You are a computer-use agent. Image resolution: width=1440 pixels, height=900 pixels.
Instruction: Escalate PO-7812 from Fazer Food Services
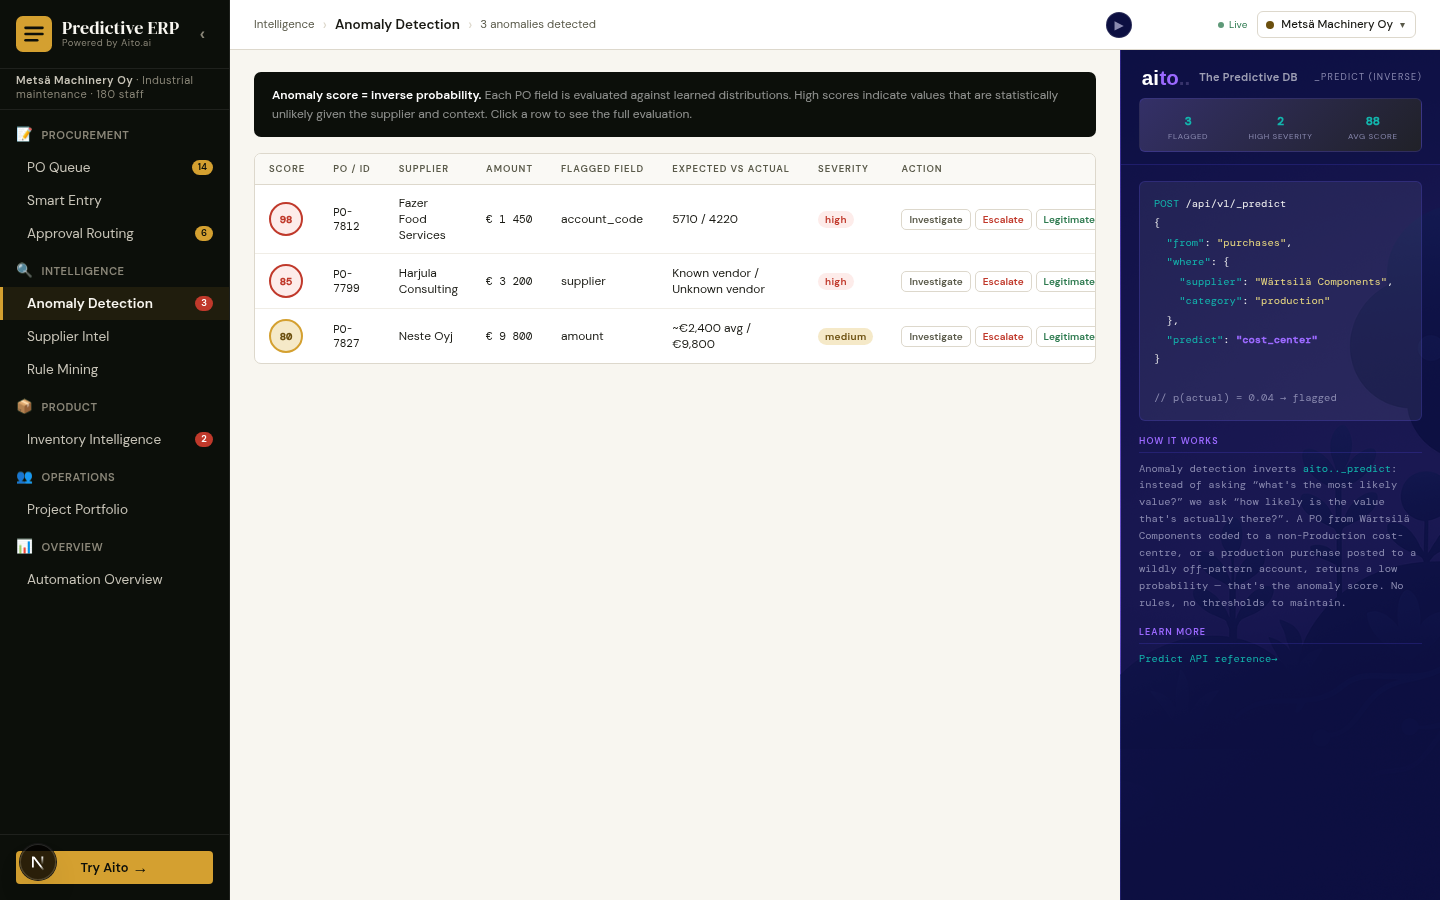click(1003, 219)
